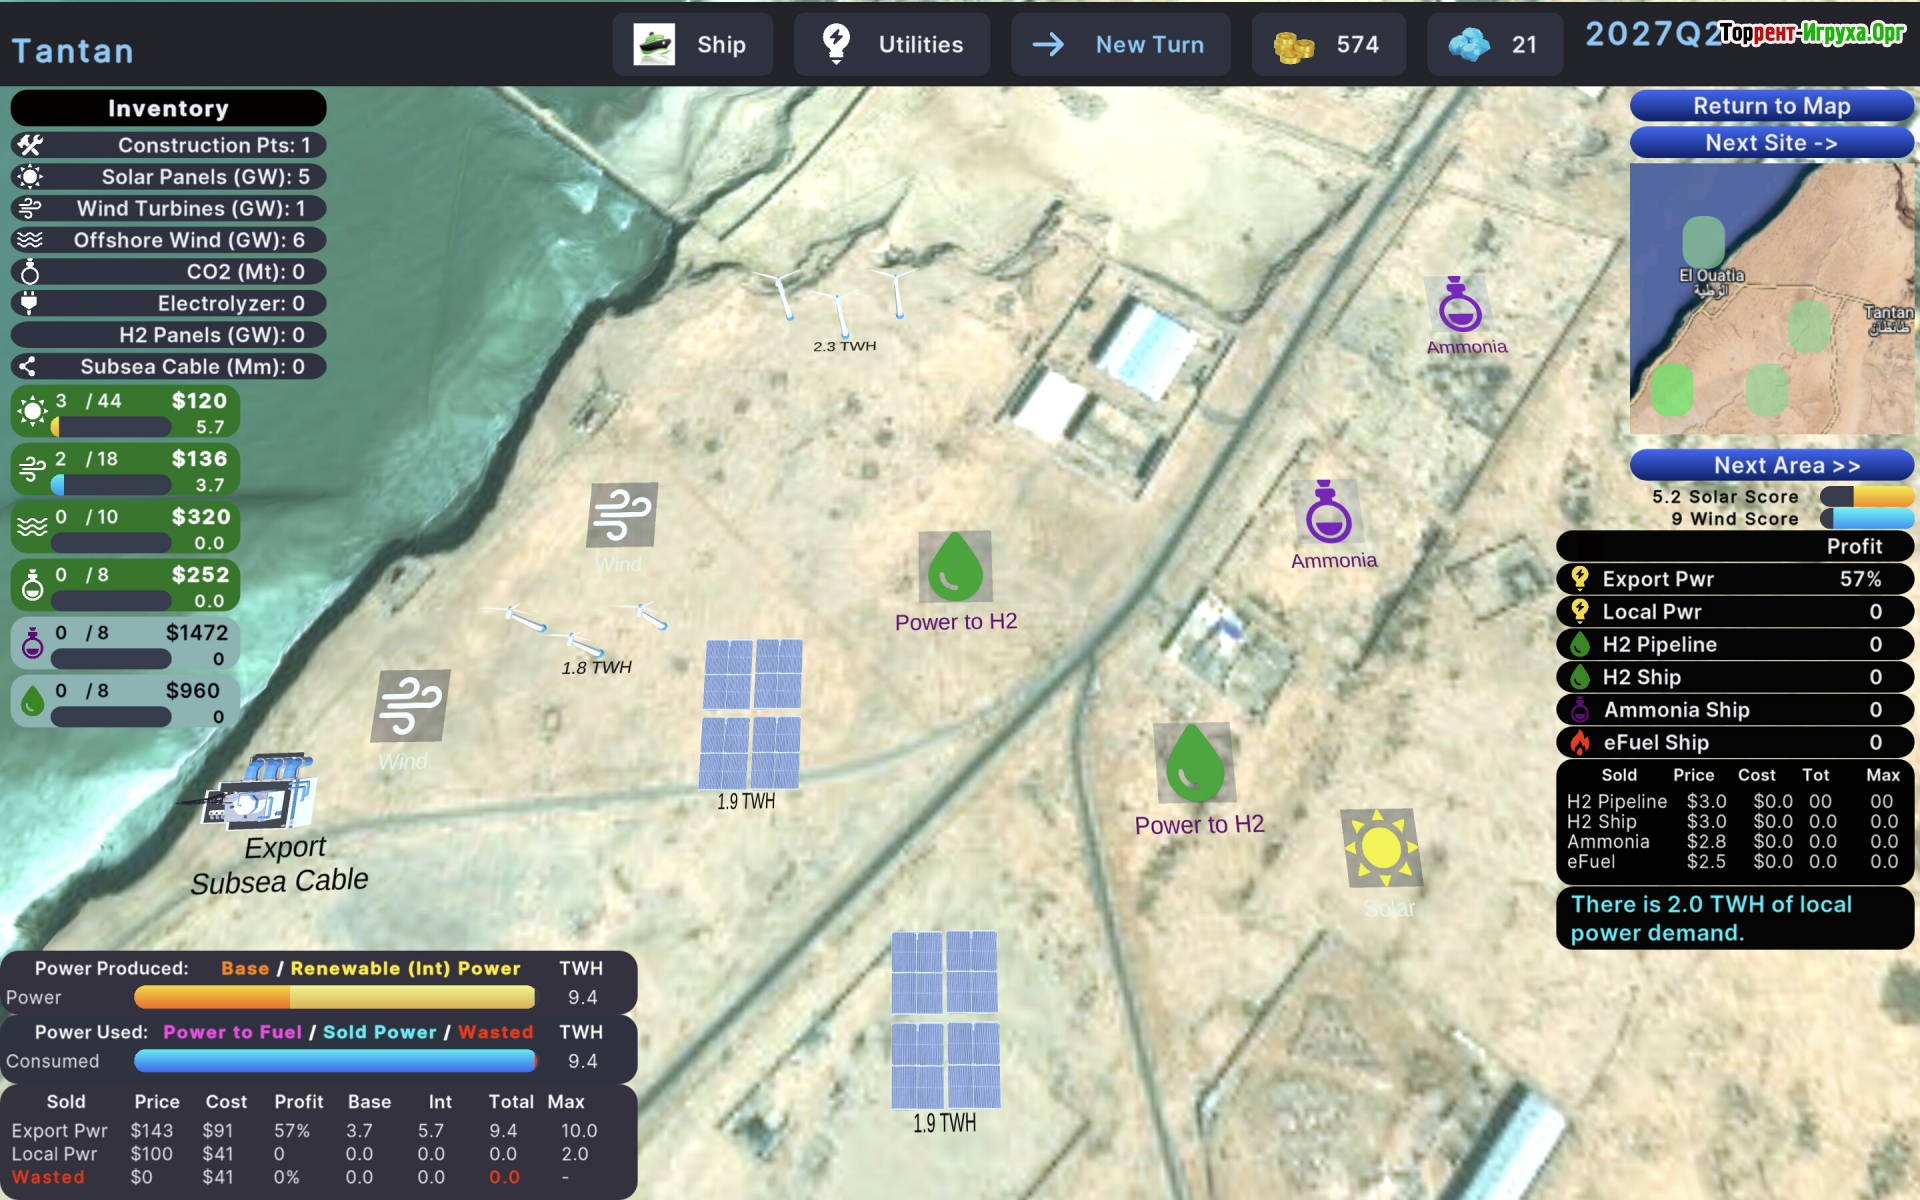Select the 1.9 TWH solar array near center

(751, 714)
